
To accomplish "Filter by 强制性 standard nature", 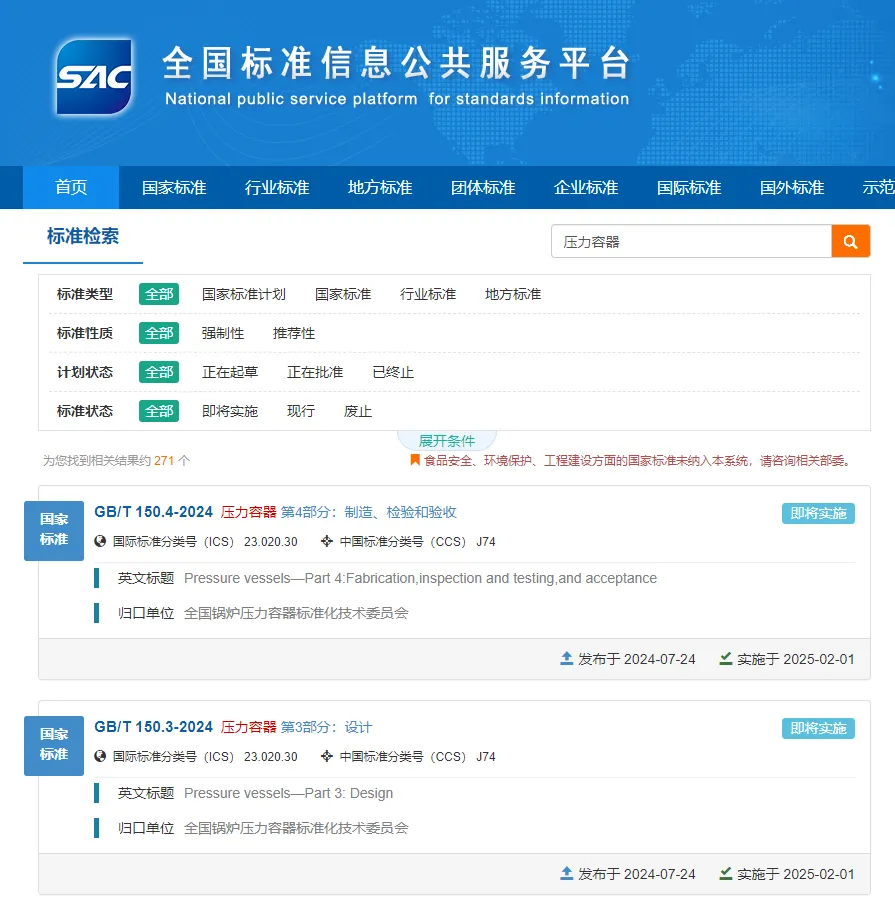I will pyautogui.click(x=223, y=333).
